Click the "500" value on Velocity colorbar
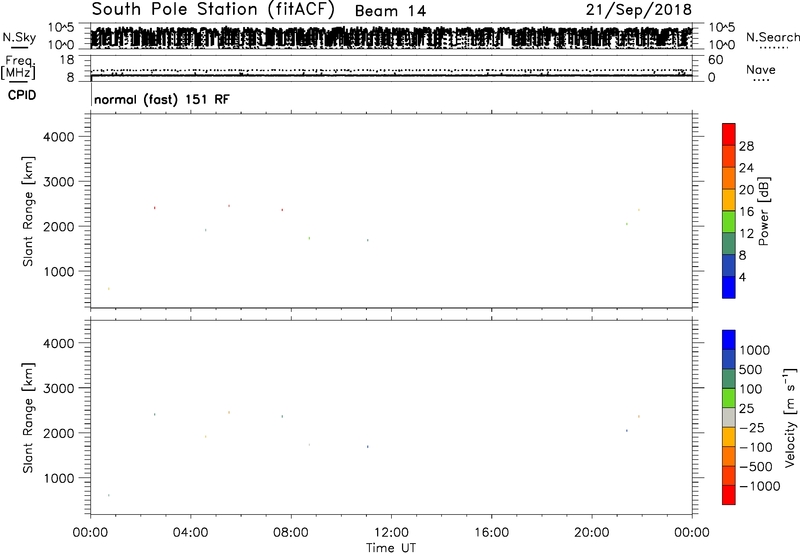Image resolution: width=800 pixels, height=554 pixels. [x=752, y=370]
